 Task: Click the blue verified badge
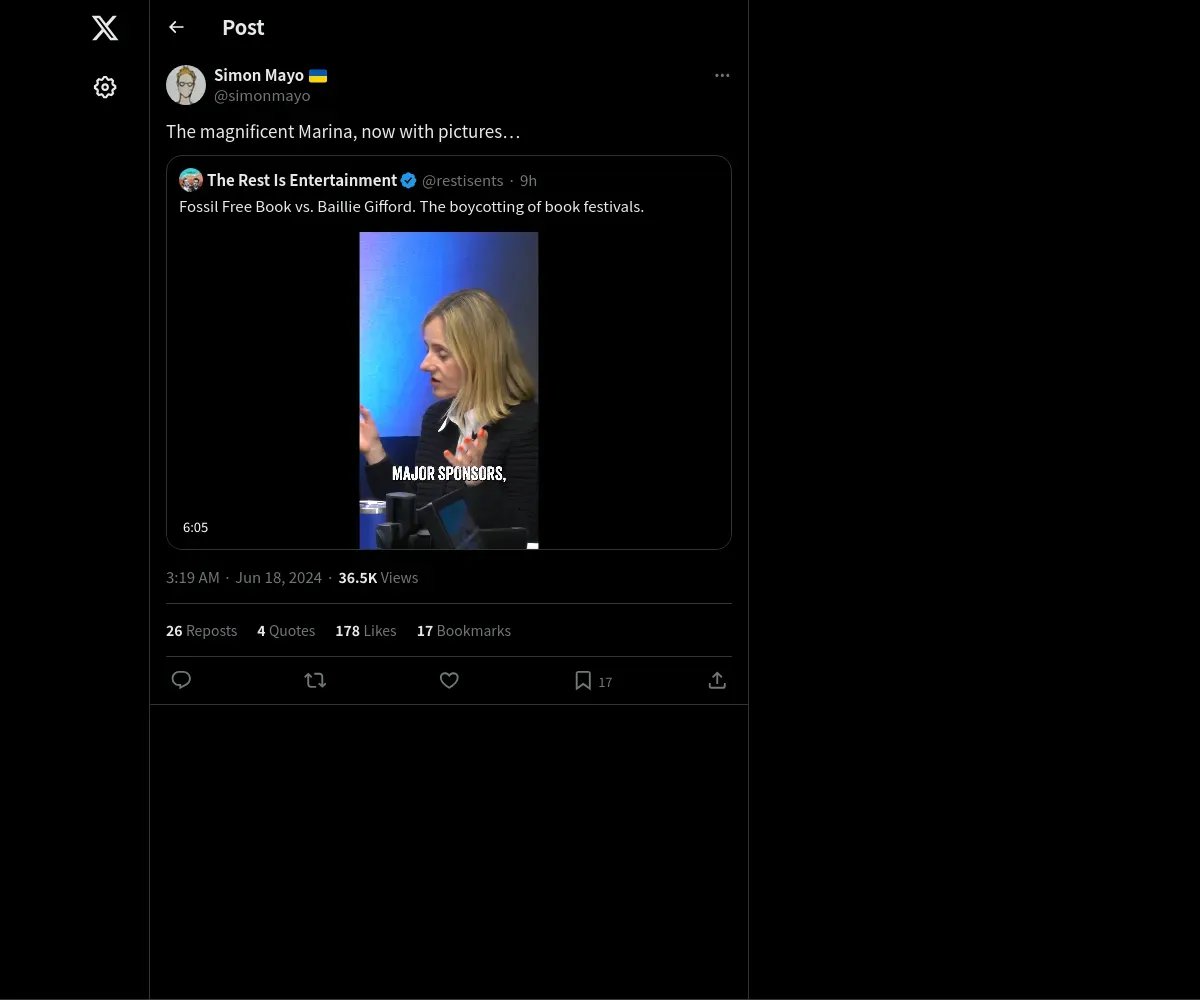[x=409, y=180]
